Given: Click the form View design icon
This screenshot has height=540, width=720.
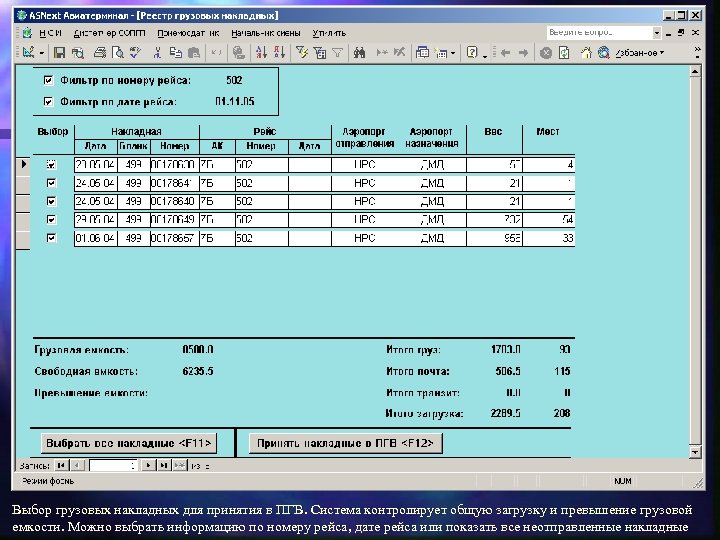Looking at the screenshot, I should 28,53.
